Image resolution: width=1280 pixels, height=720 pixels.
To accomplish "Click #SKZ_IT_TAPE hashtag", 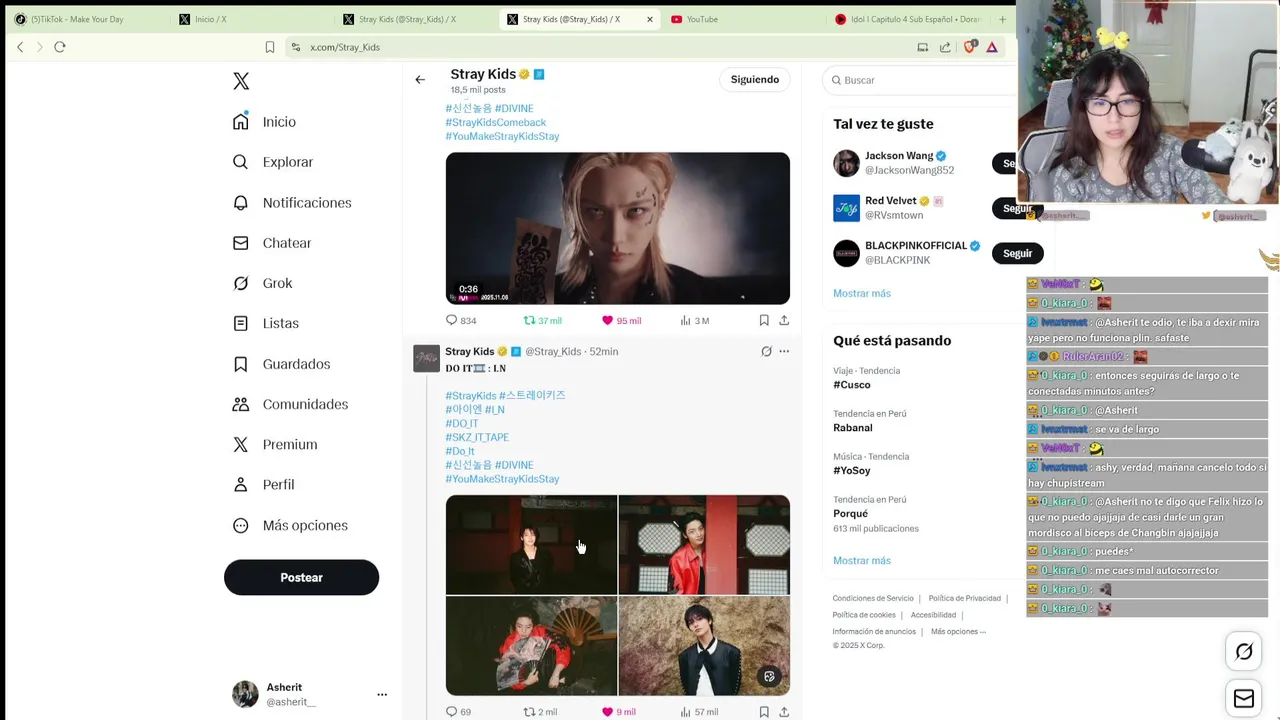I will coord(477,437).
